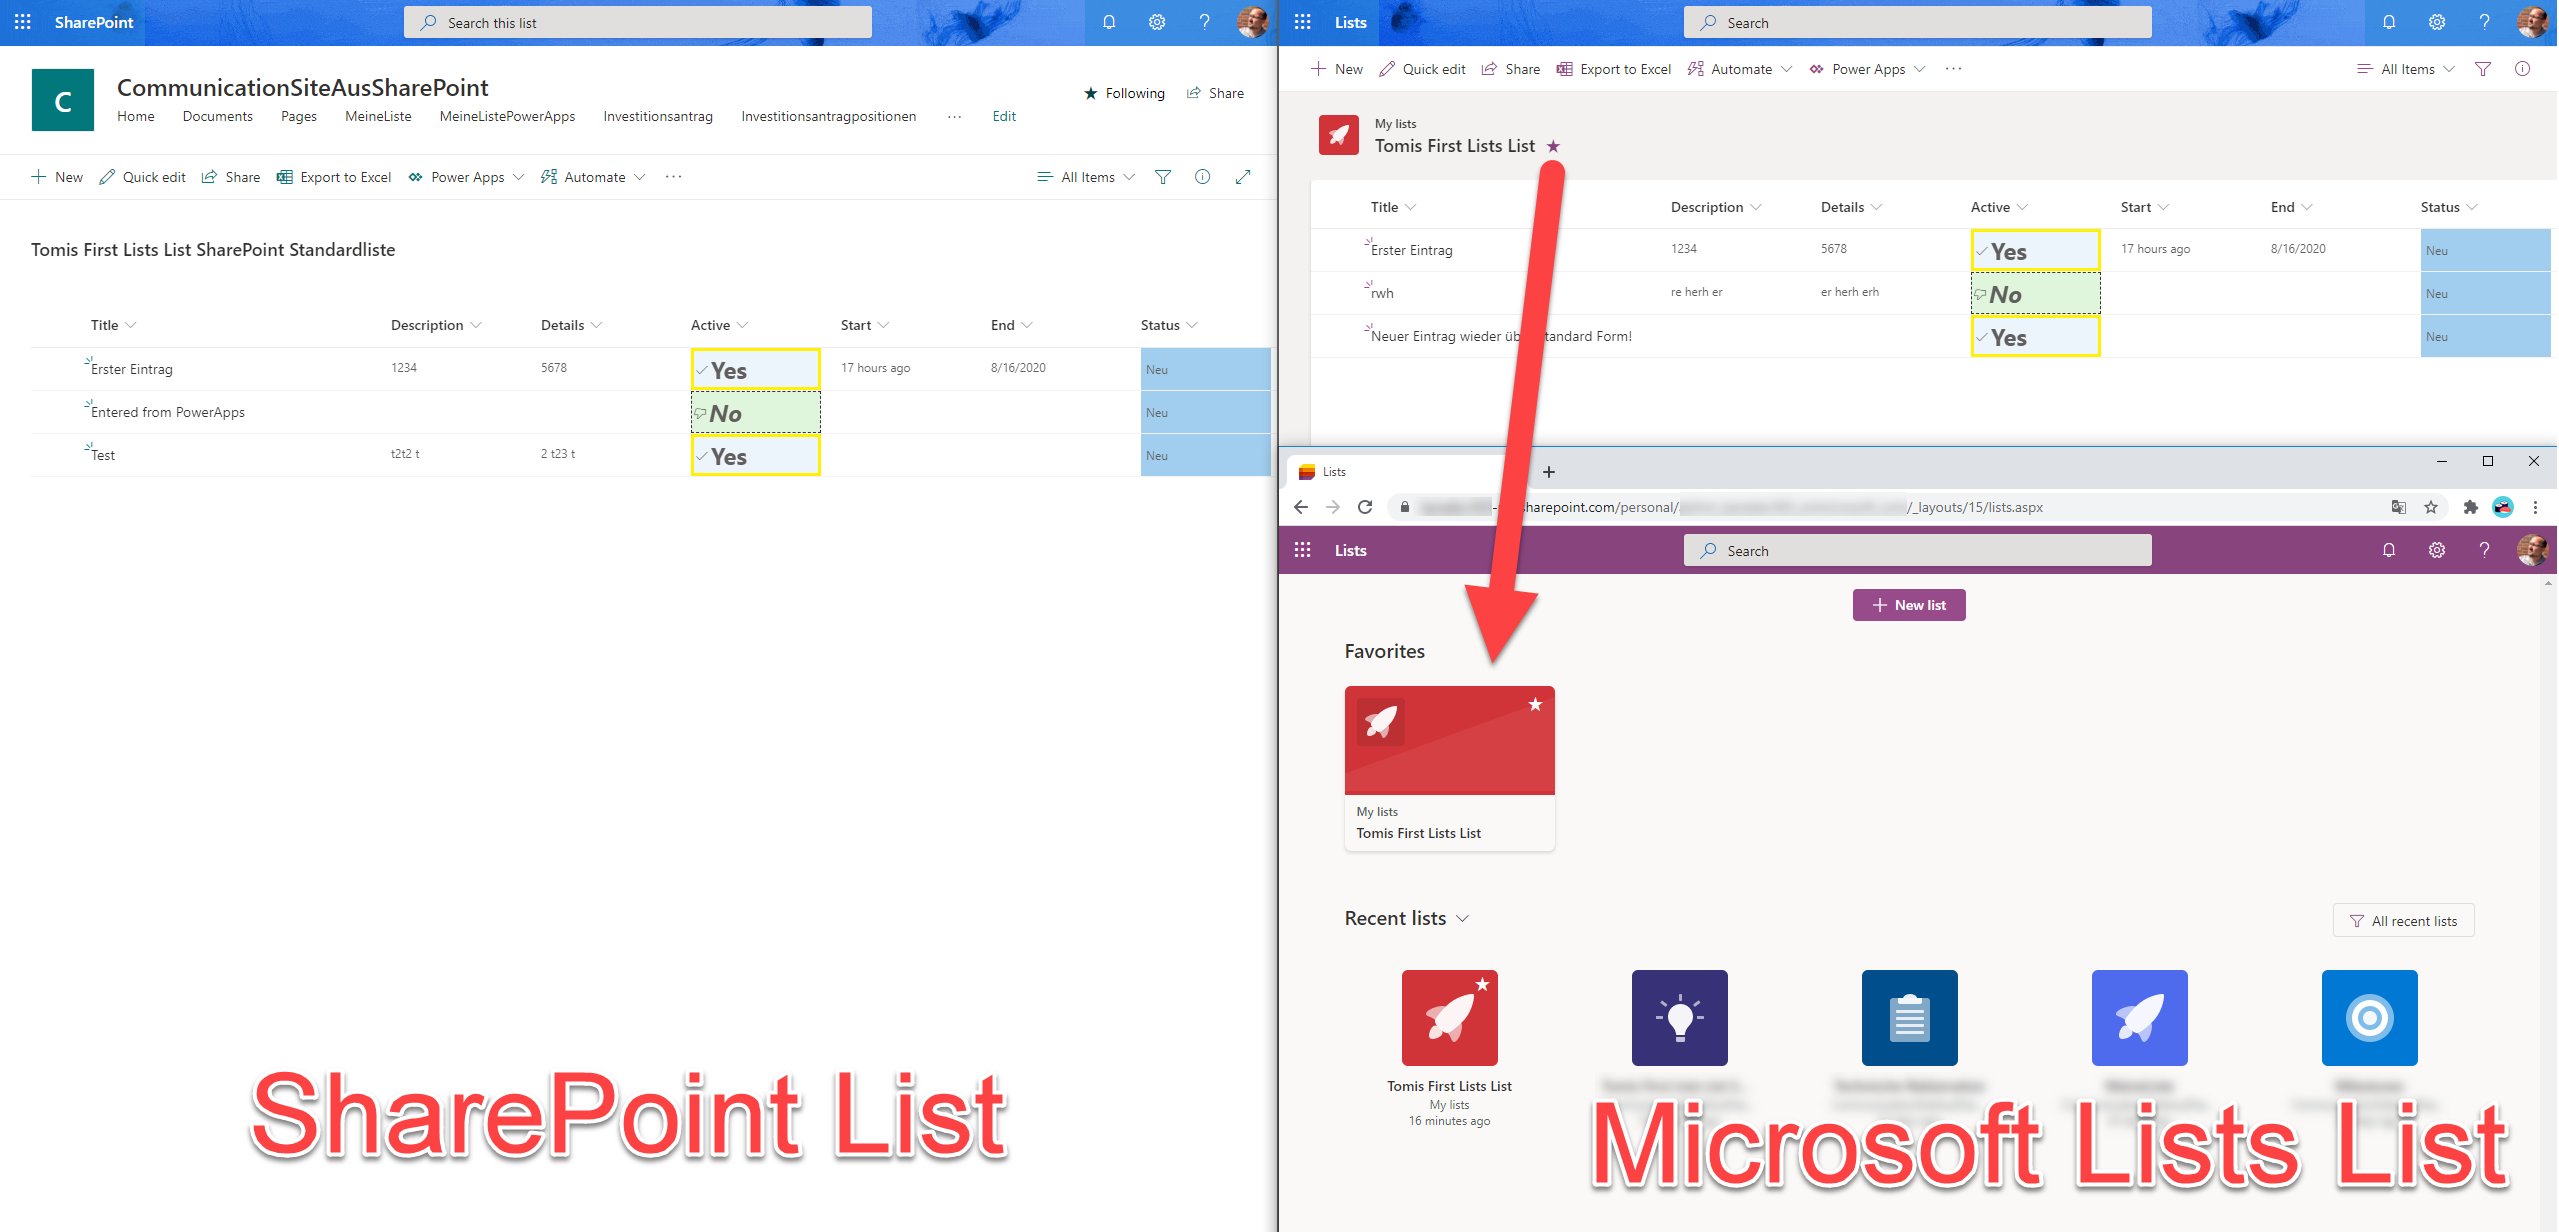Click the New list button

click(x=1908, y=605)
